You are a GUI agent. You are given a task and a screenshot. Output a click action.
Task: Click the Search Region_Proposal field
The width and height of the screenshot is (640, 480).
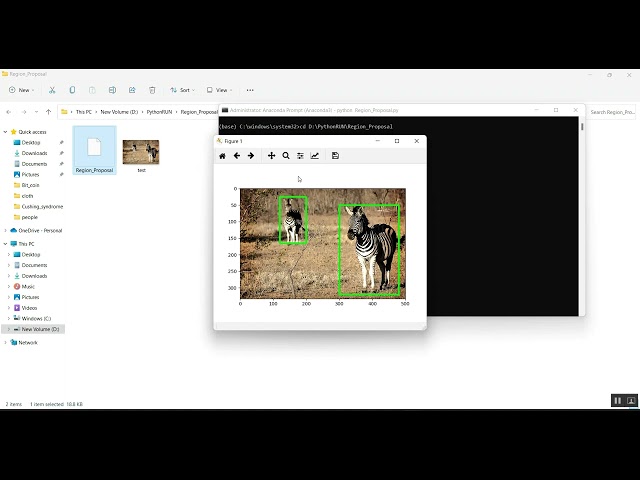tap(612, 112)
